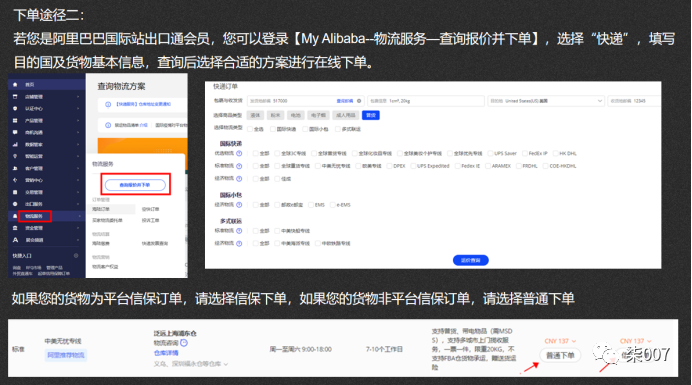The width and height of the screenshot is (692, 385).
Task: Expand the 数据管家 sidebar chevron
Action: point(78,144)
